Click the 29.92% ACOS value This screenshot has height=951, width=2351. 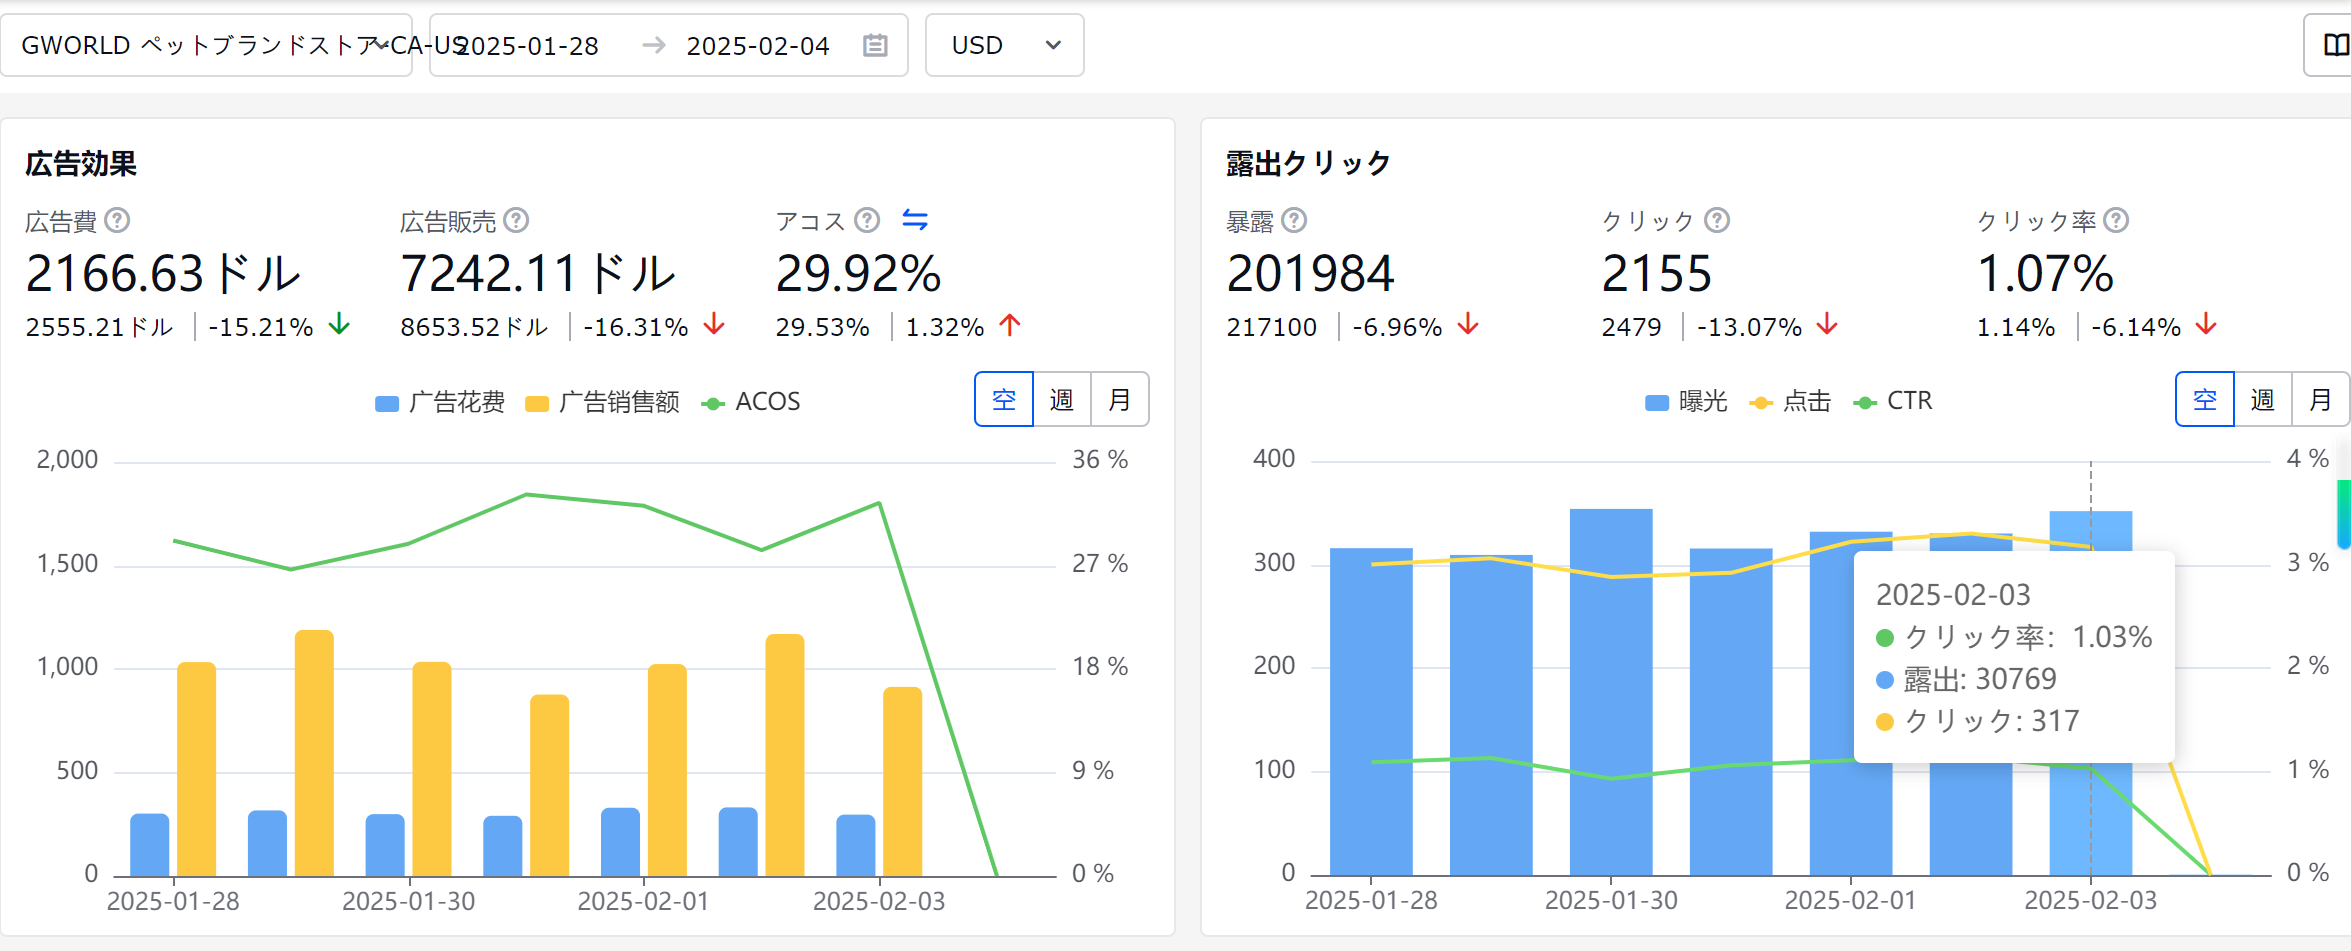[x=858, y=273]
